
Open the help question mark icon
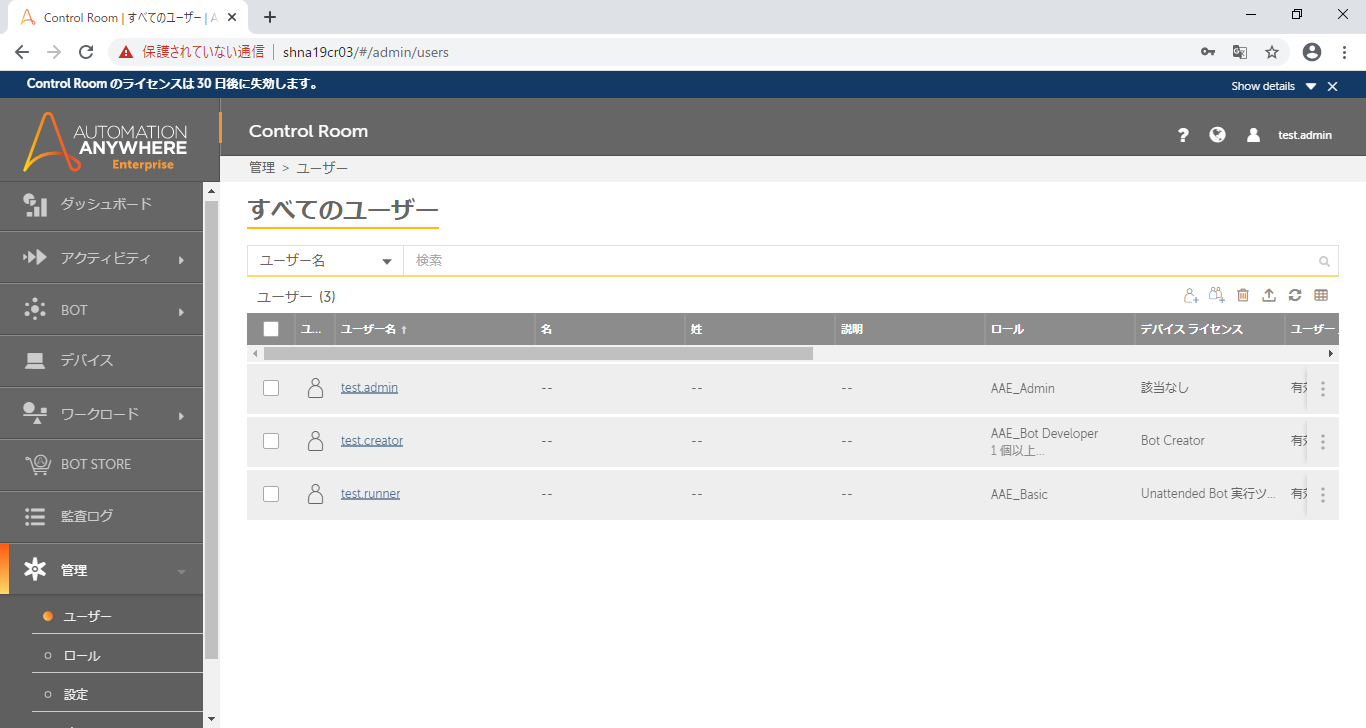1183,135
